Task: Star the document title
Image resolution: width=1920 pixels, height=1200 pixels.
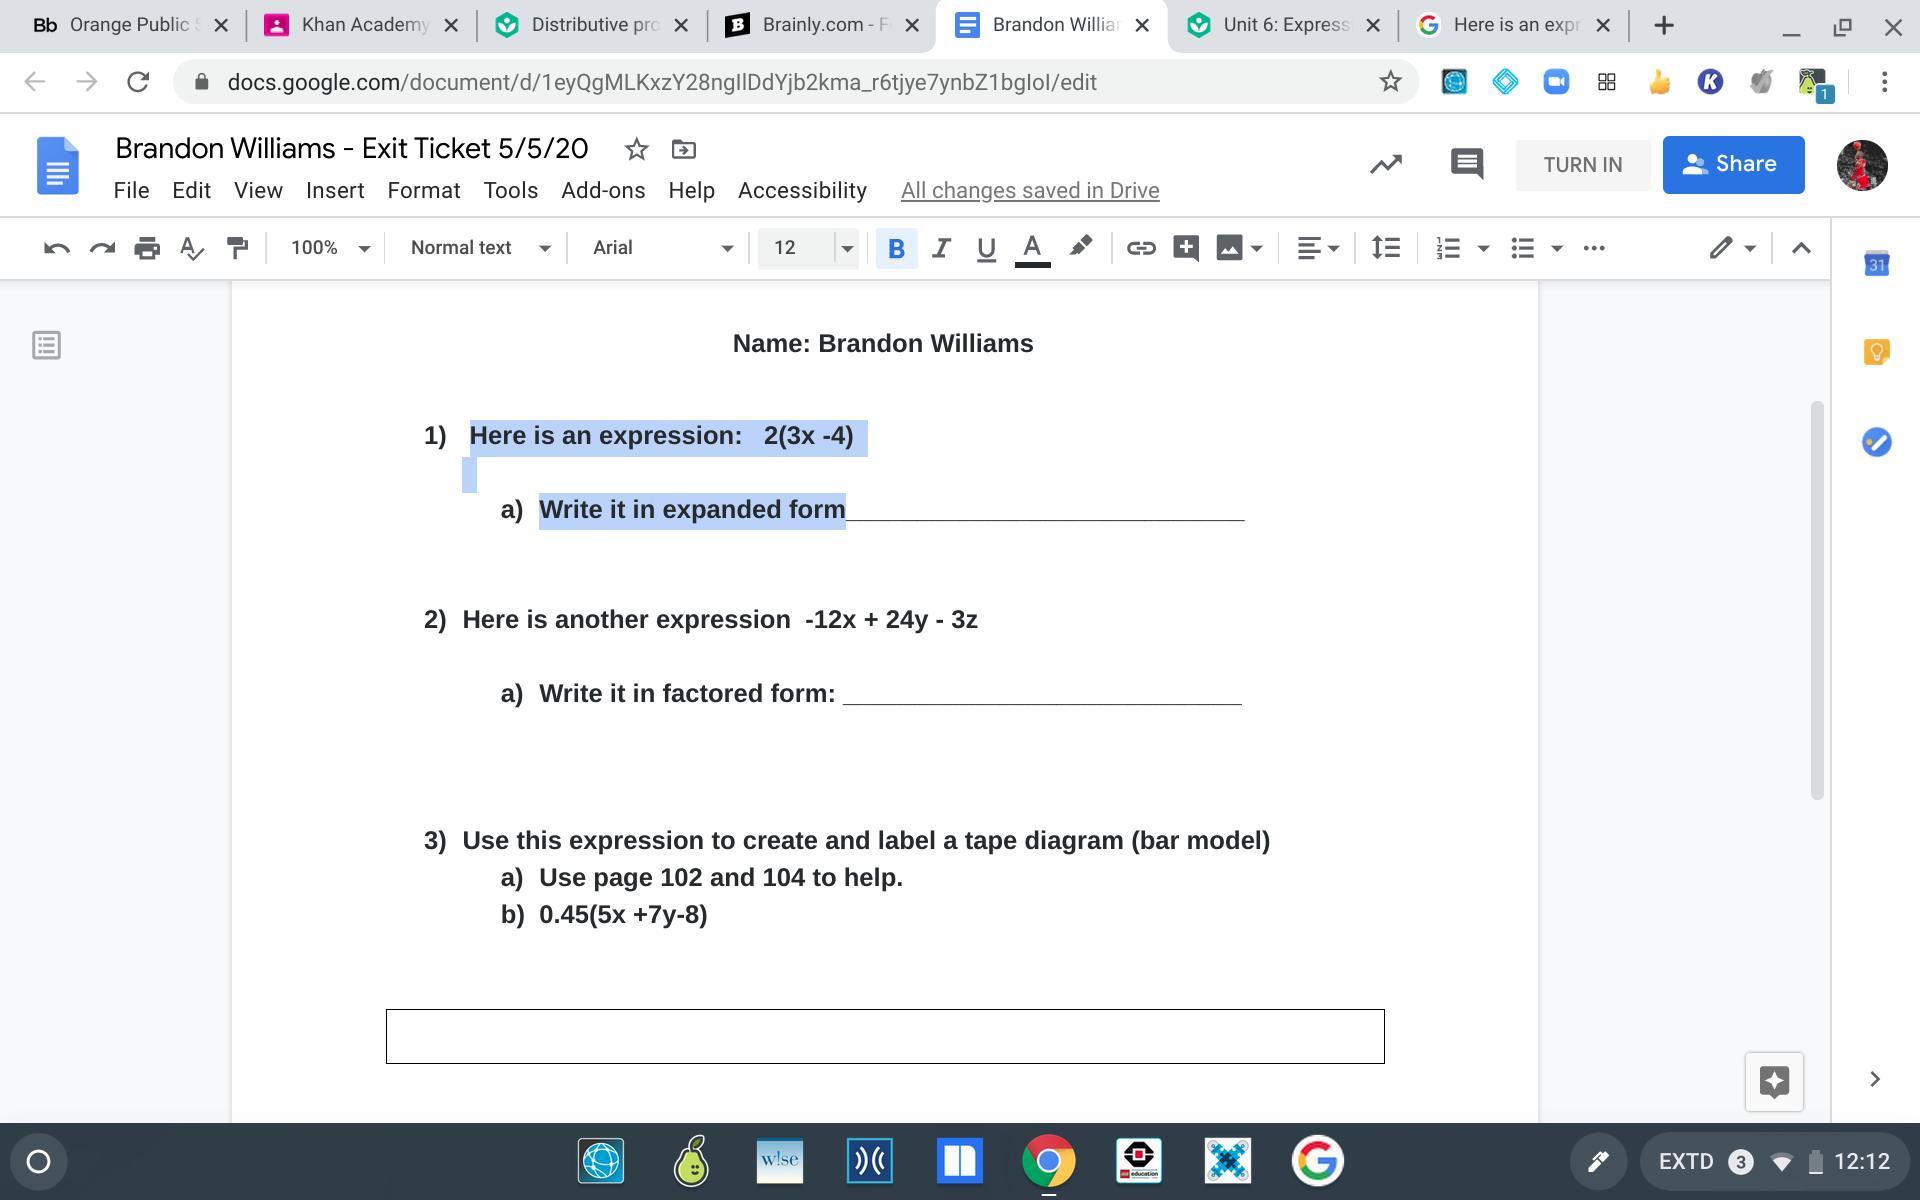Action: [x=636, y=150]
